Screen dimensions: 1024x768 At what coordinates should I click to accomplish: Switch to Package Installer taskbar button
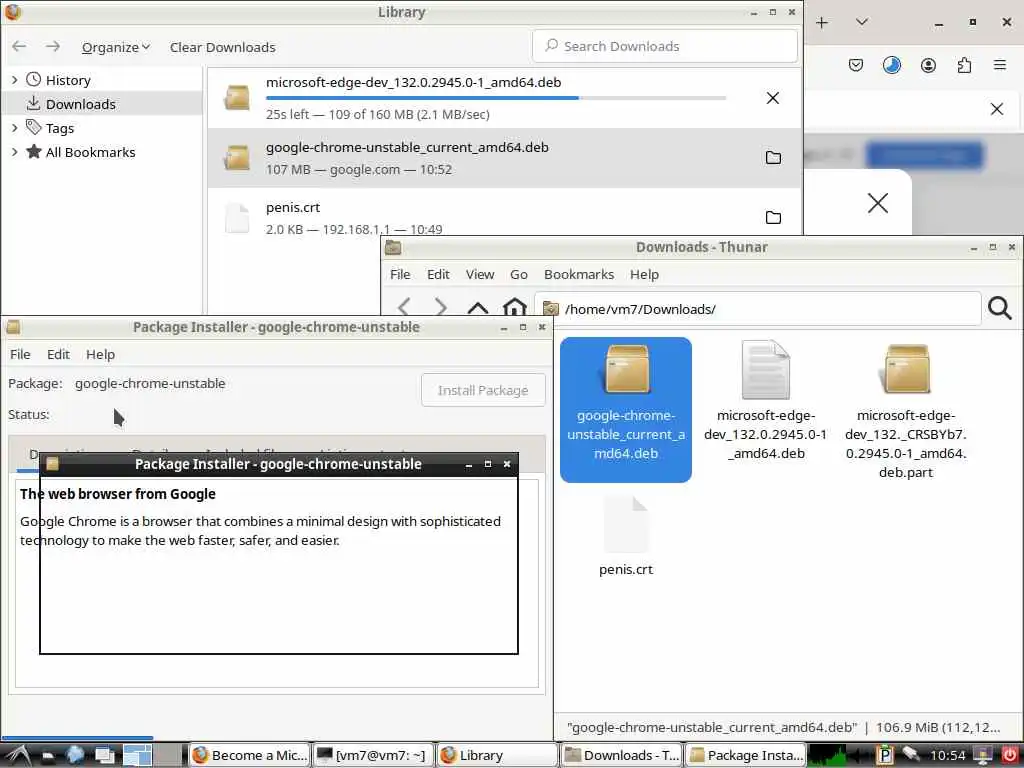coord(745,756)
